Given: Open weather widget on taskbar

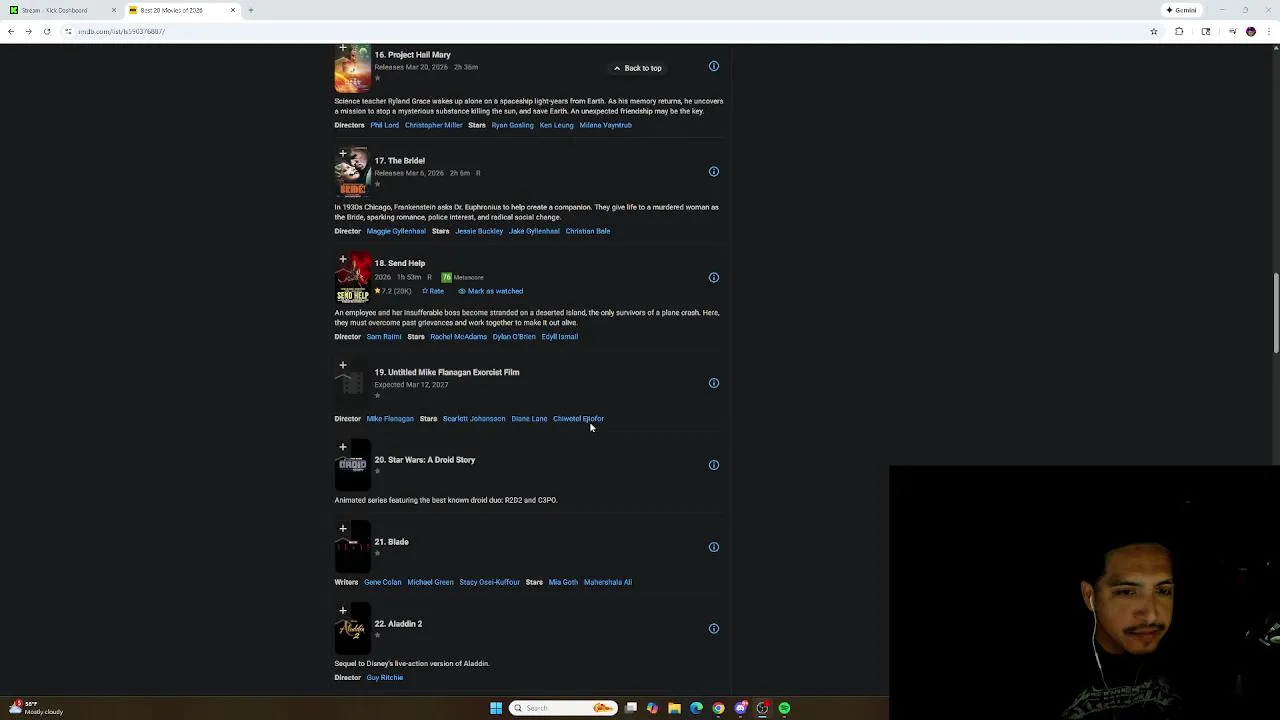Looking at the screenshot, I should click(x=36, y=708).
